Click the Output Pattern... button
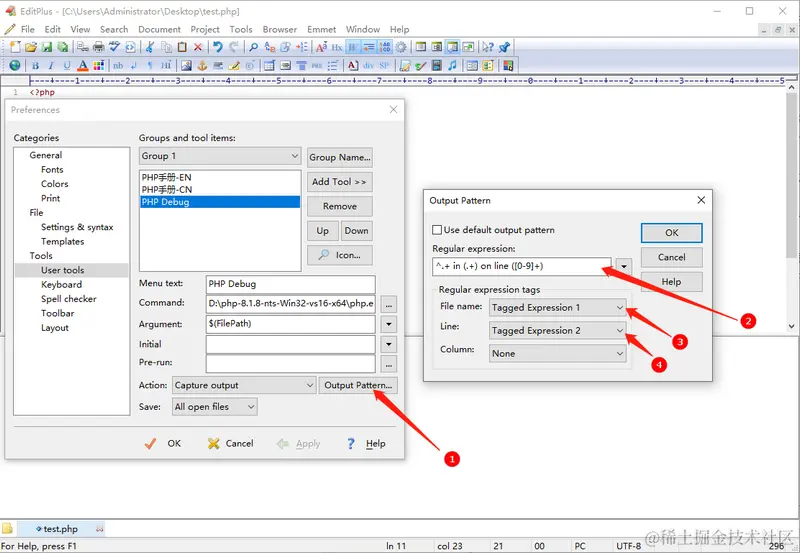The image size is (800, 553). 358,385
